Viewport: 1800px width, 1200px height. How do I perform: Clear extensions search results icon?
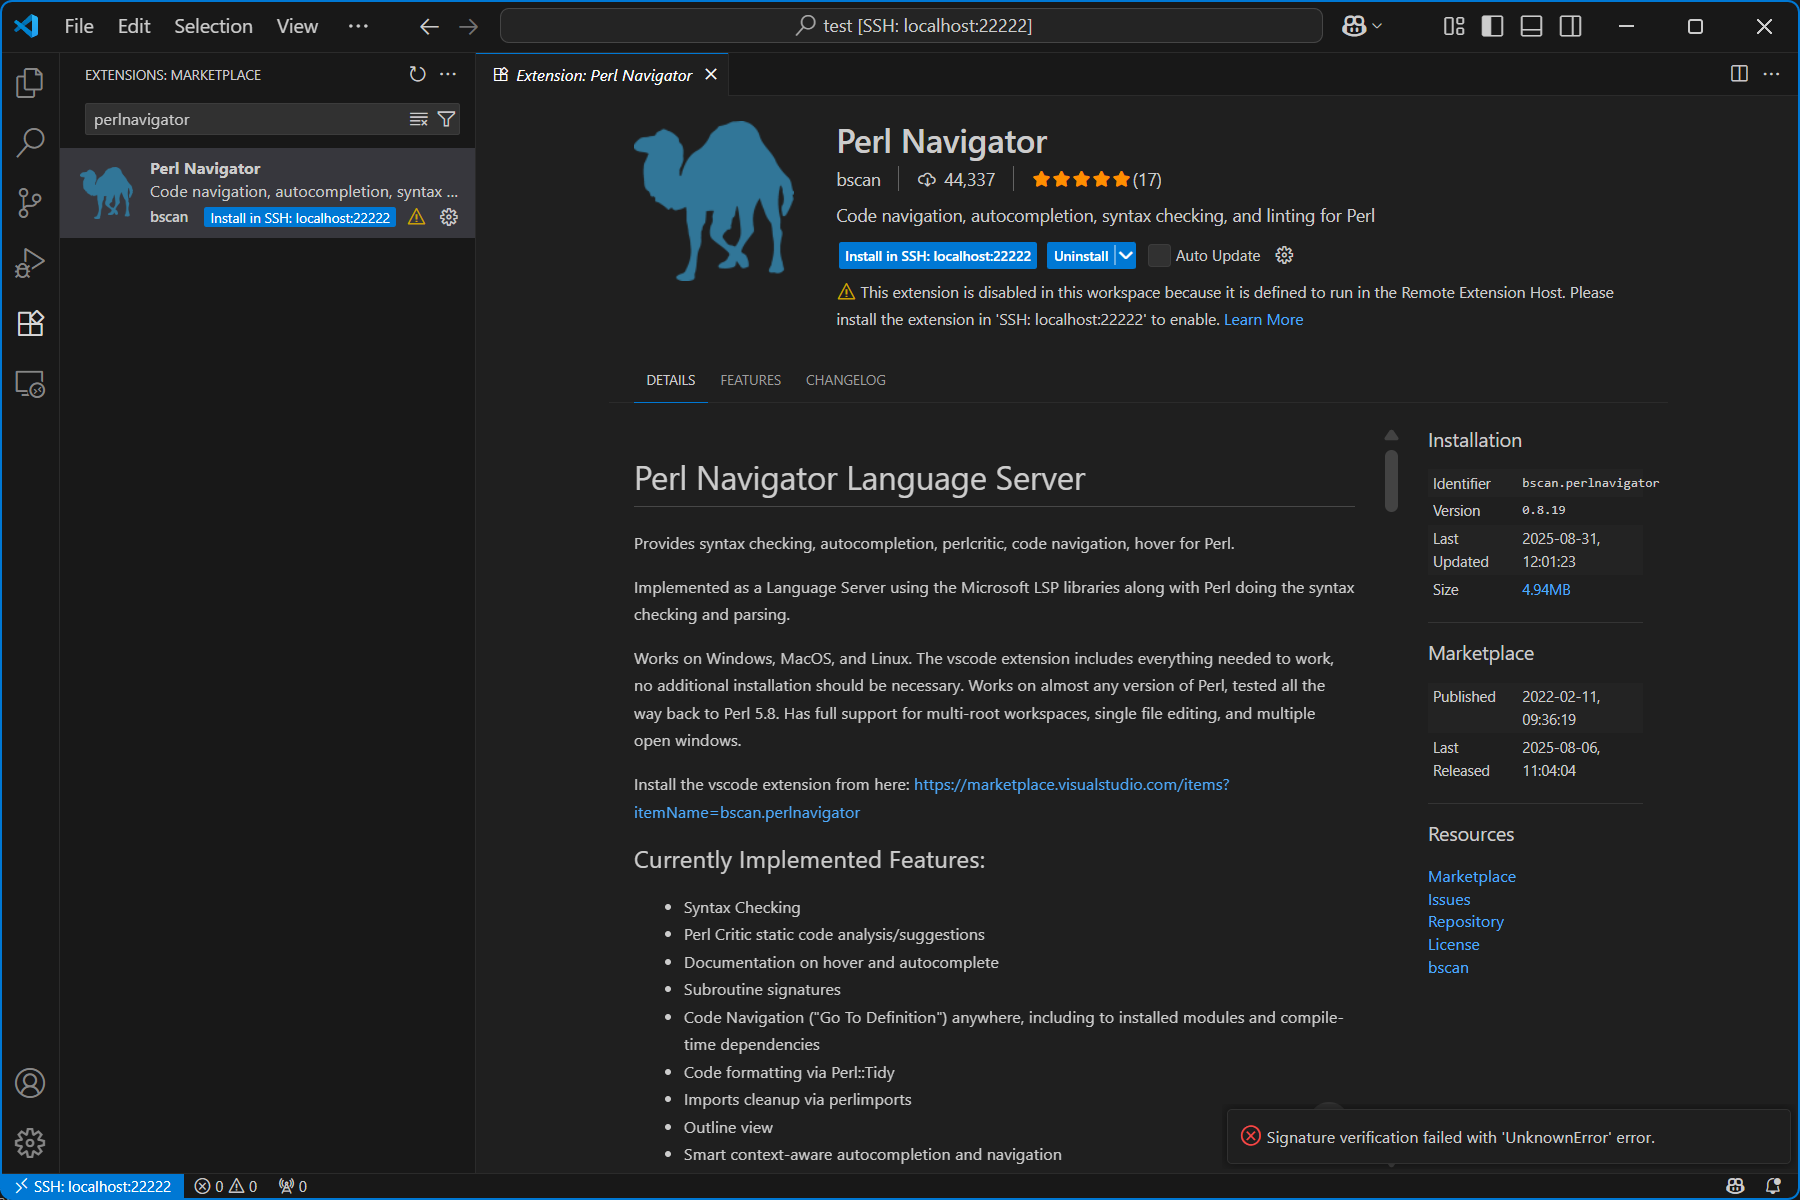pos(419,120)
